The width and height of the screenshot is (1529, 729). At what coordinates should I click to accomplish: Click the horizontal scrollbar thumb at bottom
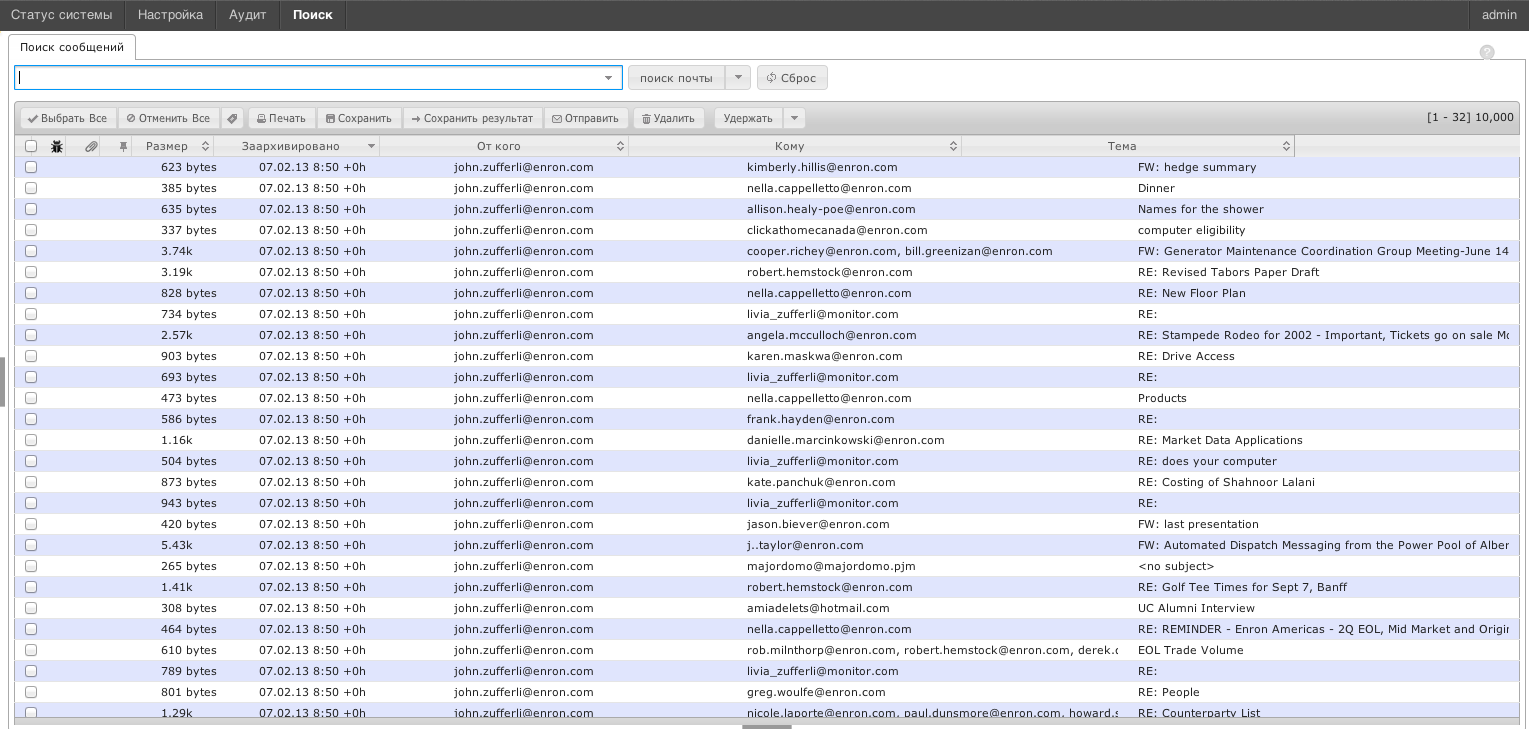(767, 727)
